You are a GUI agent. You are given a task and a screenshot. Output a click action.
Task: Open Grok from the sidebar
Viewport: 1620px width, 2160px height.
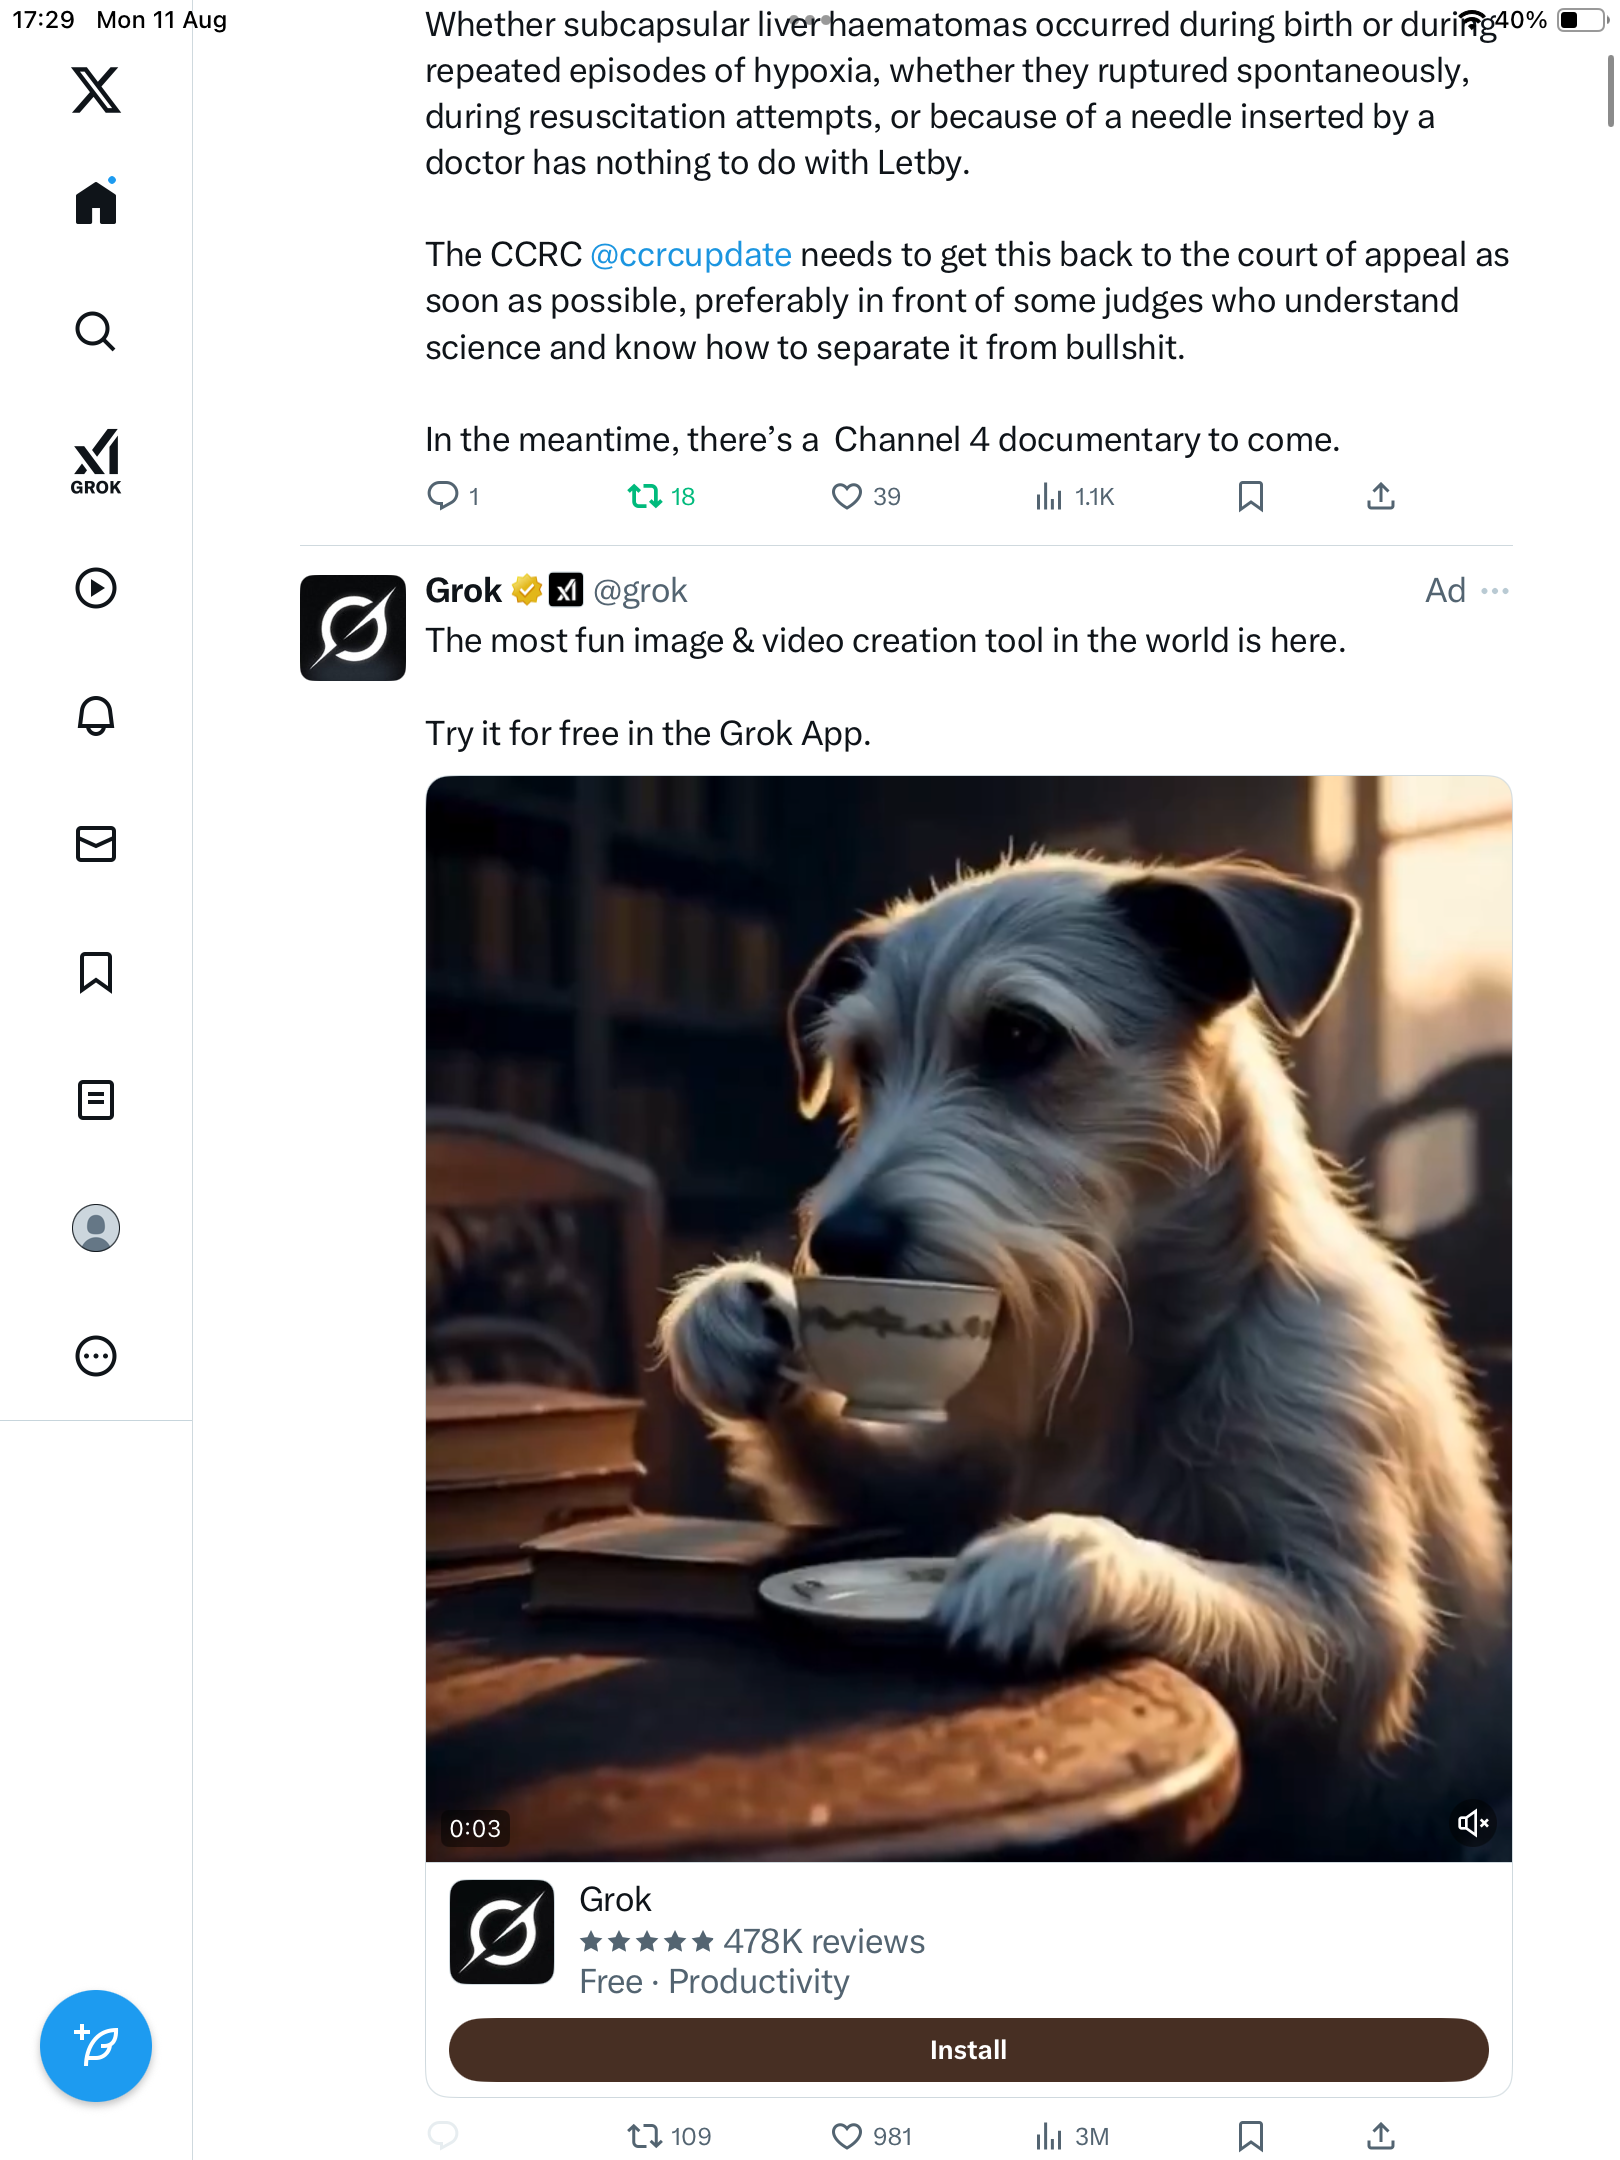click(96, 461)
